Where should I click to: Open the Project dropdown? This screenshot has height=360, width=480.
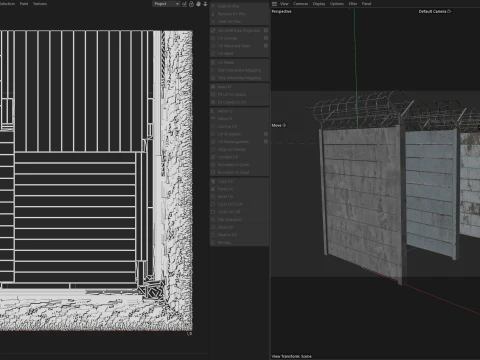click(x=166, y=4)
